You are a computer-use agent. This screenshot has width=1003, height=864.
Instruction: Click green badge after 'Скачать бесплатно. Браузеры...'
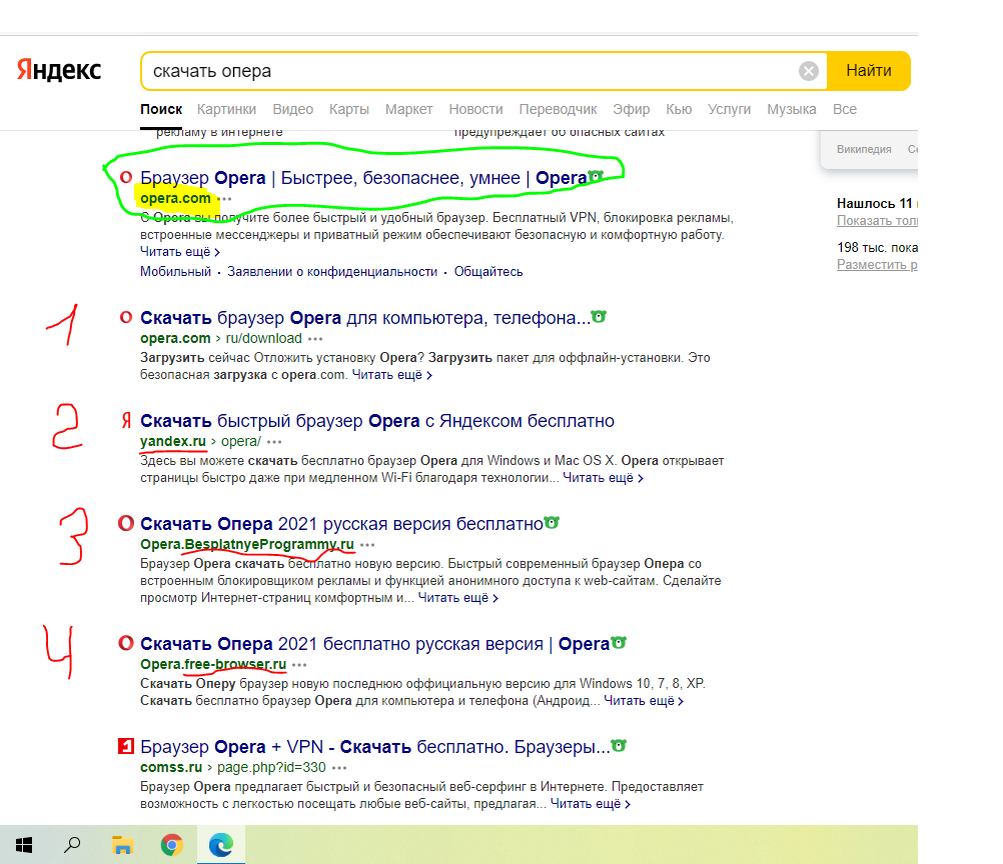tap(619, 745)
